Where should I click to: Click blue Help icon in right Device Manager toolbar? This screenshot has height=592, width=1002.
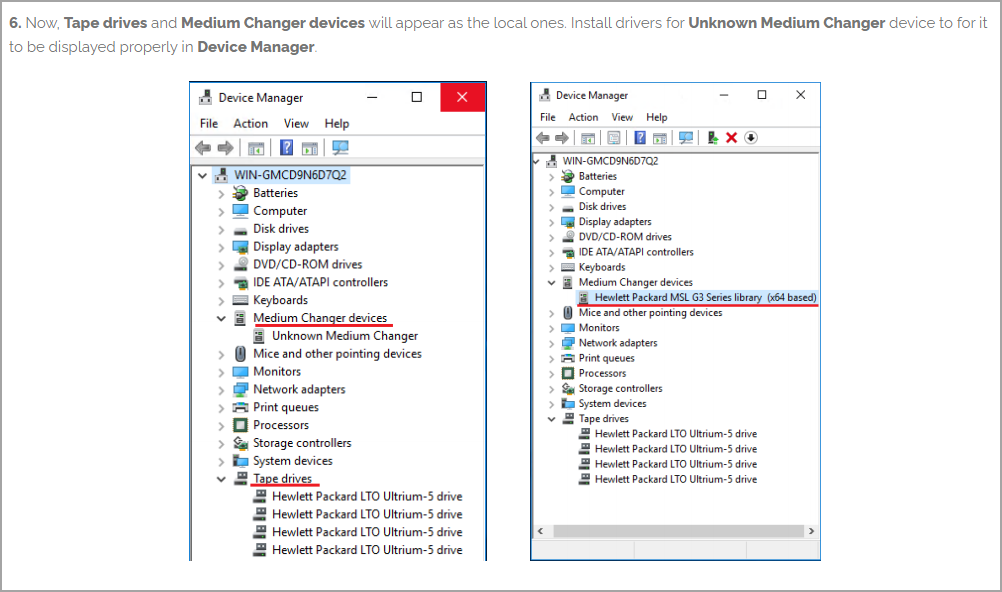[640, 137]
